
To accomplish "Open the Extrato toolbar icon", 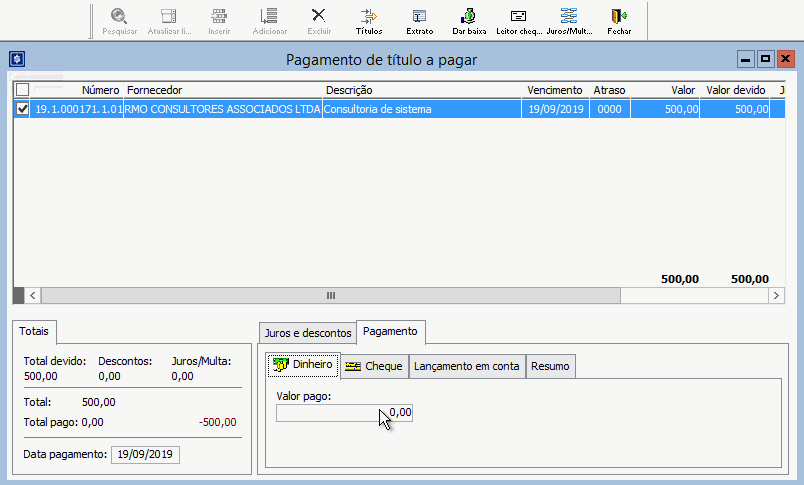I will coord(419,20).
